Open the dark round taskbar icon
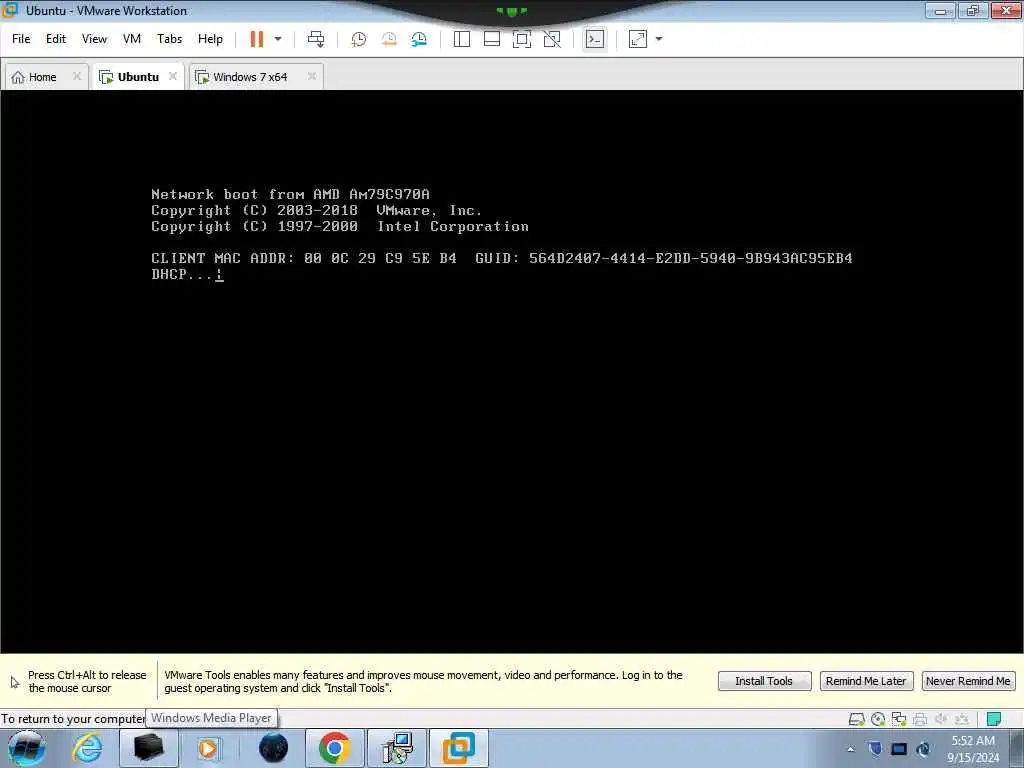This screenshot has width=1024, height=768. click(274, 748)
